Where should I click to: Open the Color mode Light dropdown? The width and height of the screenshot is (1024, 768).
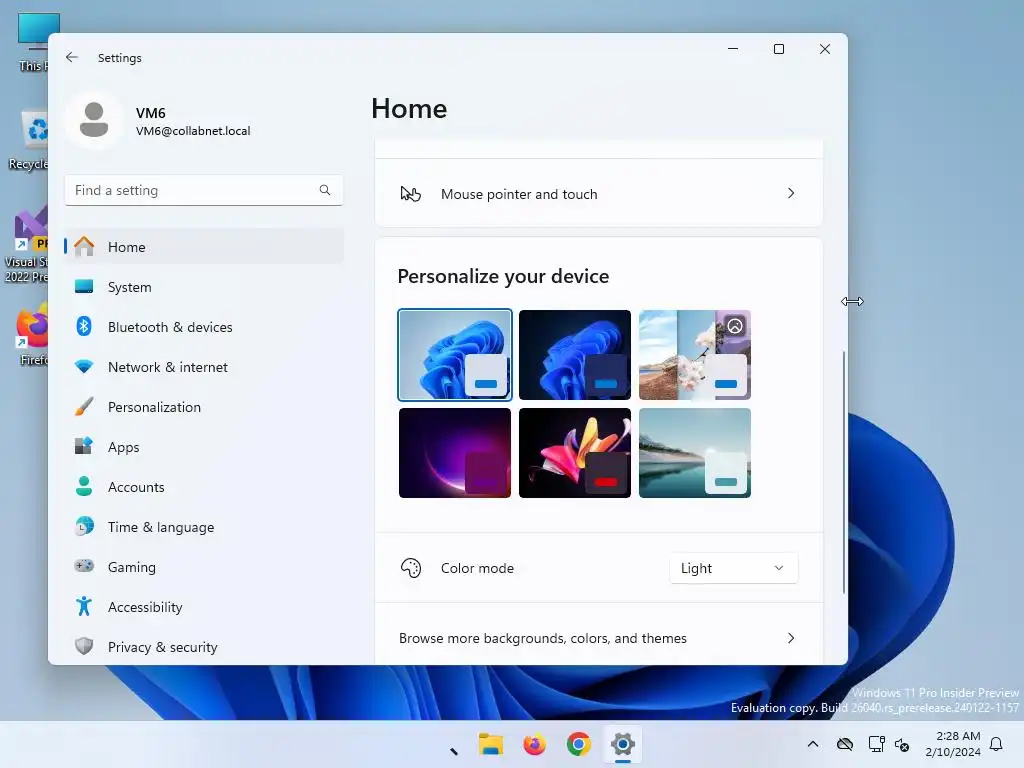[x=733, y=568]
